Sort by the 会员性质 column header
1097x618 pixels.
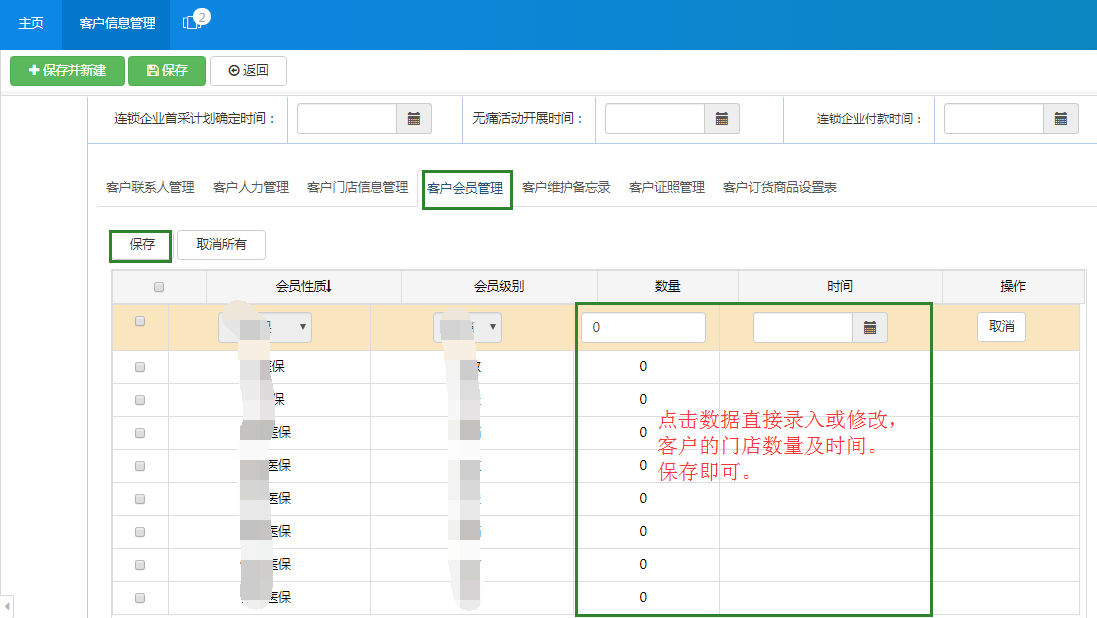[302, 286]
